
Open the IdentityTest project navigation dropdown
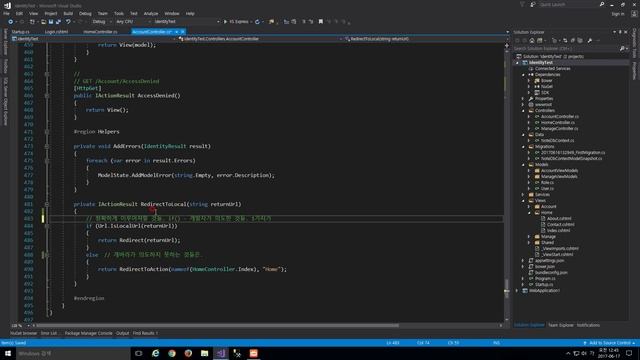tap(94, 39)
